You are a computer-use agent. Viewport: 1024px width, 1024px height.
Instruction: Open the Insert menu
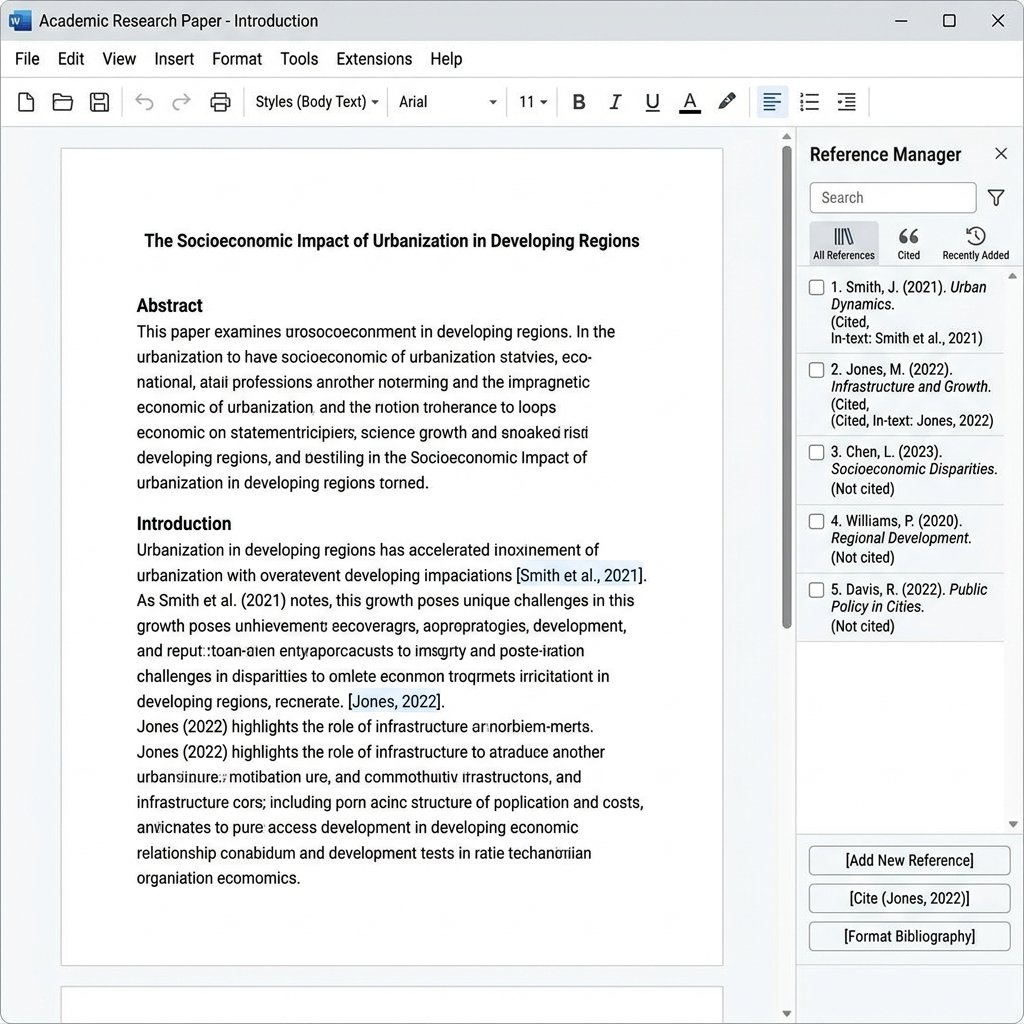tap(174, 59)
